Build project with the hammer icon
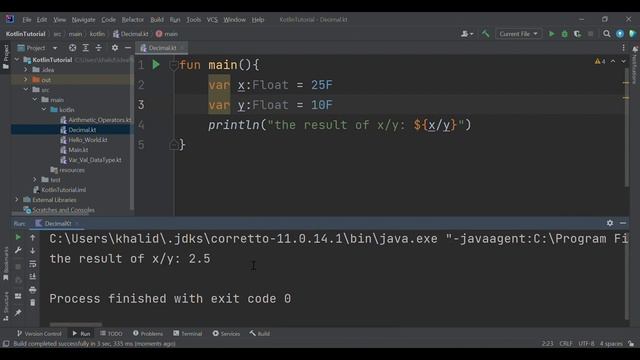640x360 pixels. [485, 34]
